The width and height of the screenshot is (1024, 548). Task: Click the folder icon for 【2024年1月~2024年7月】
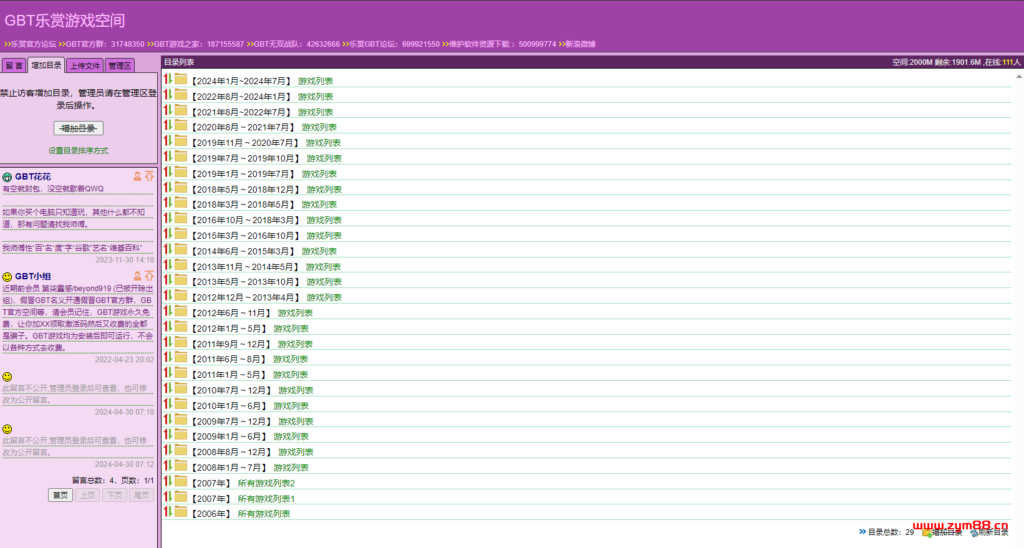pyautogui.click(x=181, y=80)
